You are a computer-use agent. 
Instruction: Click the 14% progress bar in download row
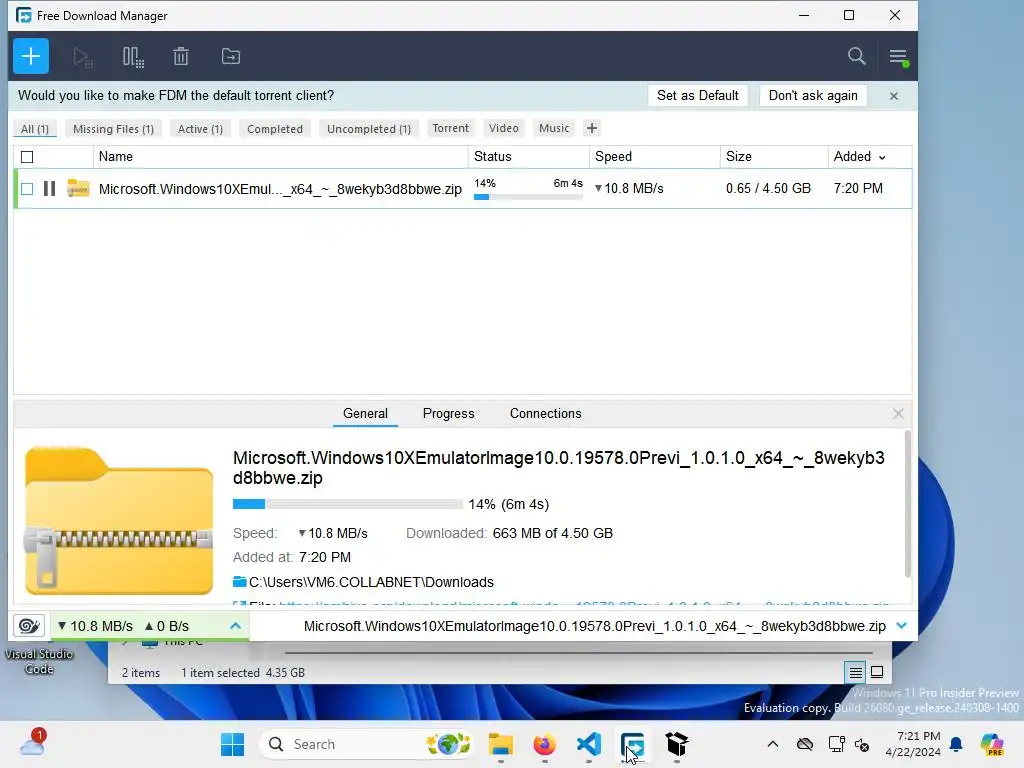[x=528, y=197]
